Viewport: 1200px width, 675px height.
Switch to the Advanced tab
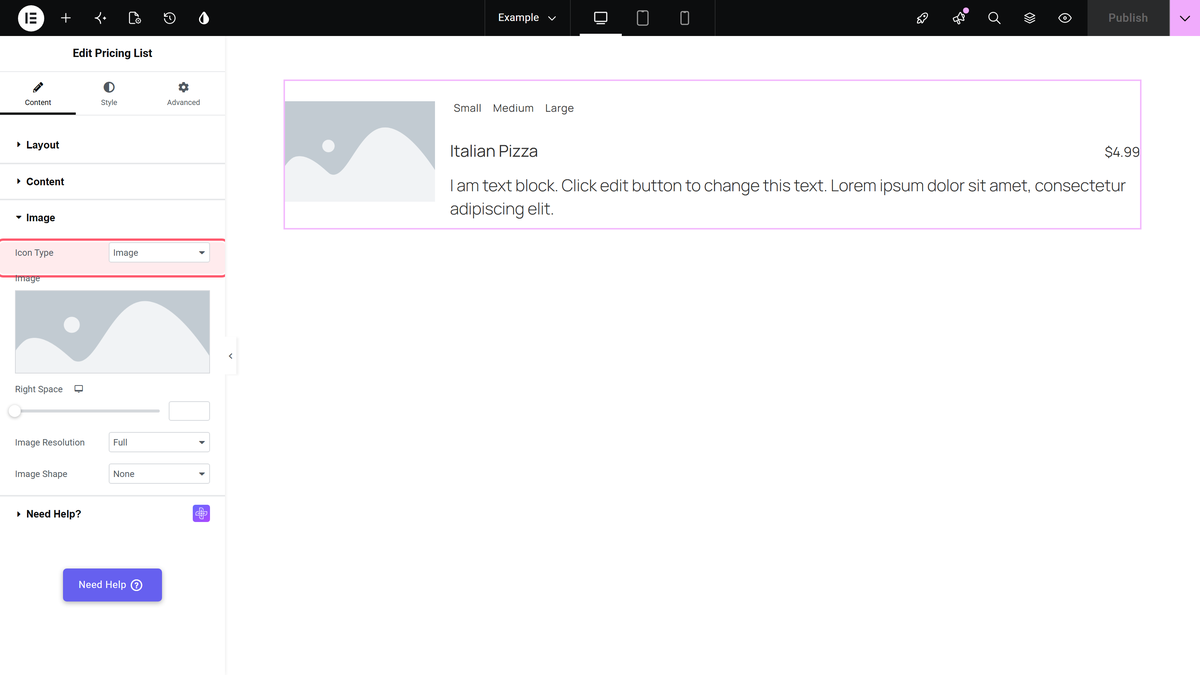(x=183, y=94)
